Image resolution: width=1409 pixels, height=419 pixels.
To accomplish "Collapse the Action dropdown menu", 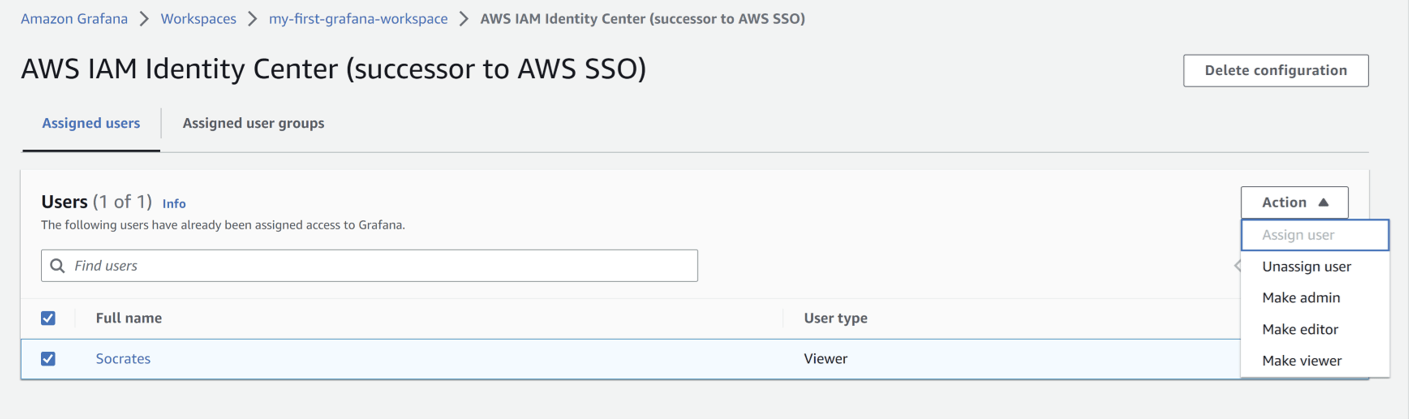I will 1294,202.
